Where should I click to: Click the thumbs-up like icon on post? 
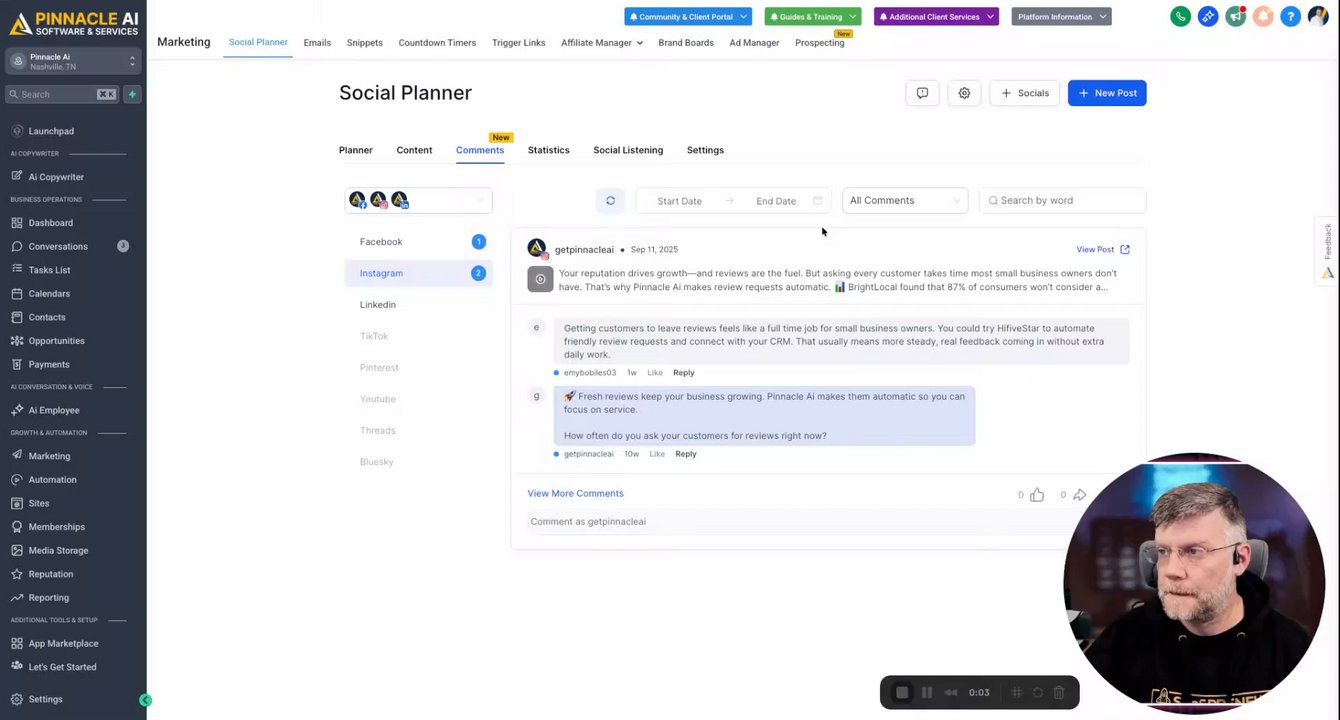[1037, 495]
